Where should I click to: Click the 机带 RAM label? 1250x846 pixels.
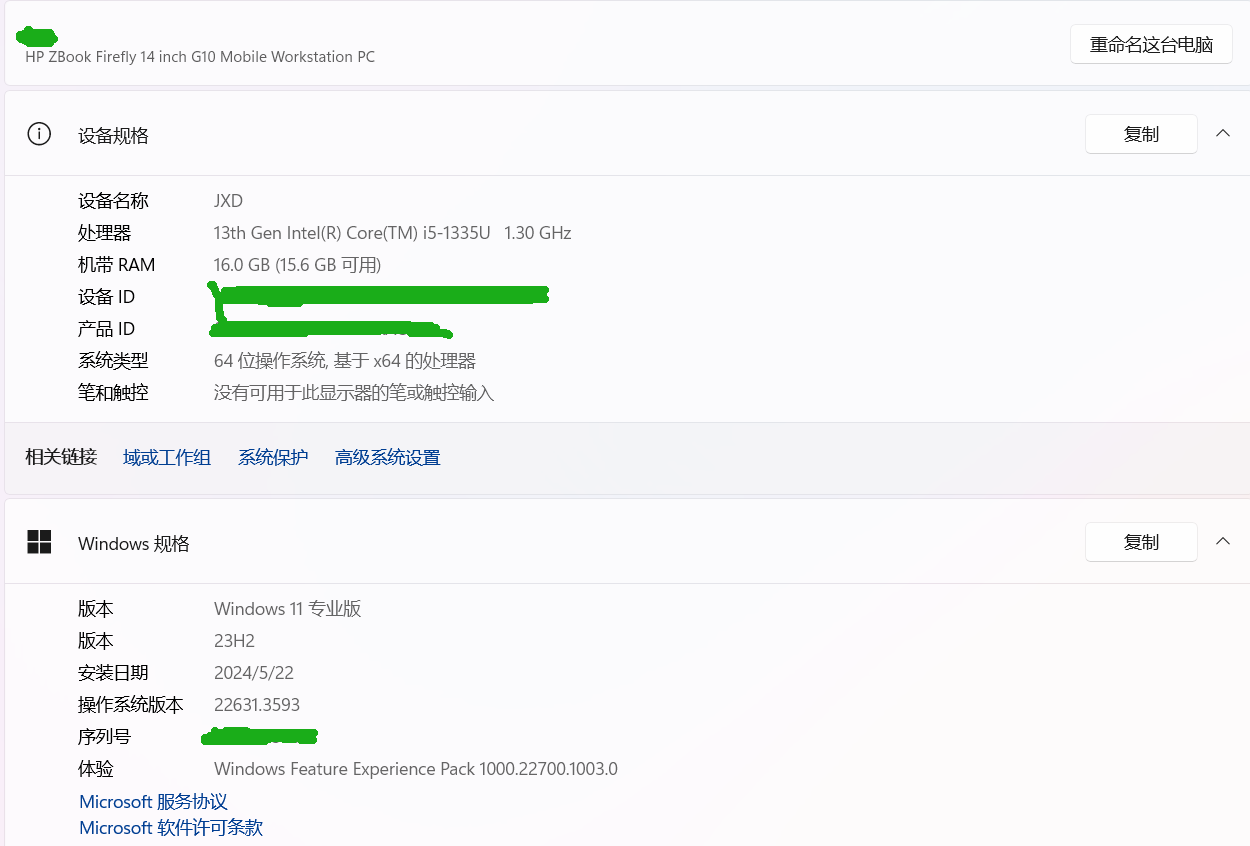coord(116,265)
